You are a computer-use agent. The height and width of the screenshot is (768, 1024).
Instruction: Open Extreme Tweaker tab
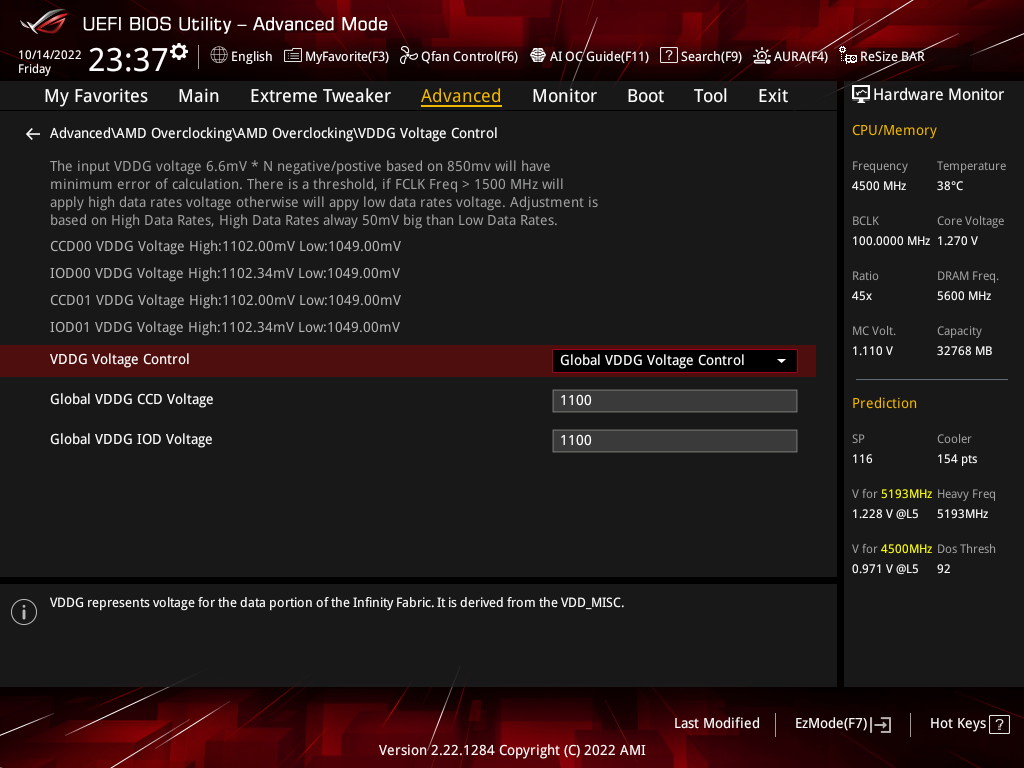point(320,96)
